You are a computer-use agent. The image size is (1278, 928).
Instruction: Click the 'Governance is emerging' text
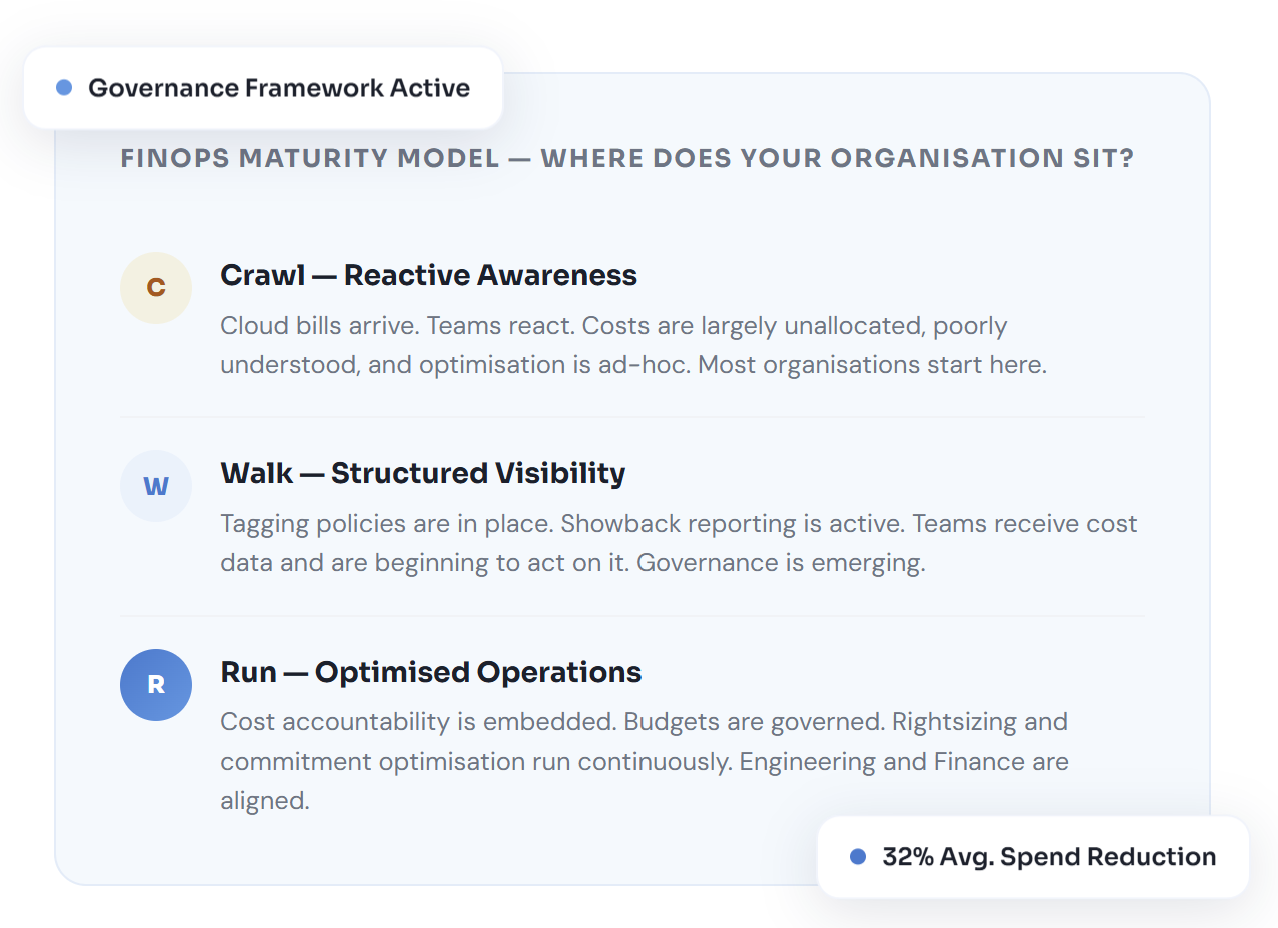click(780, 563)
